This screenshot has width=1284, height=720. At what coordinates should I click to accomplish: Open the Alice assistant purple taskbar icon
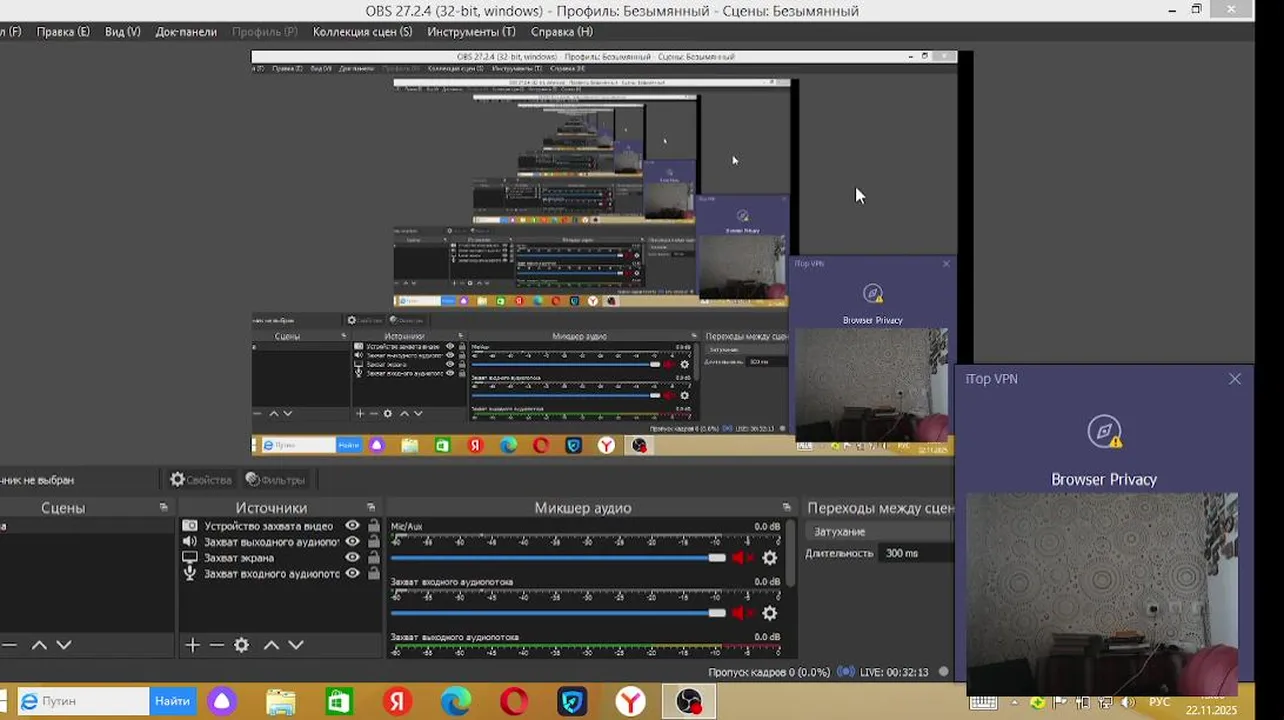click(x=222, y=702)
